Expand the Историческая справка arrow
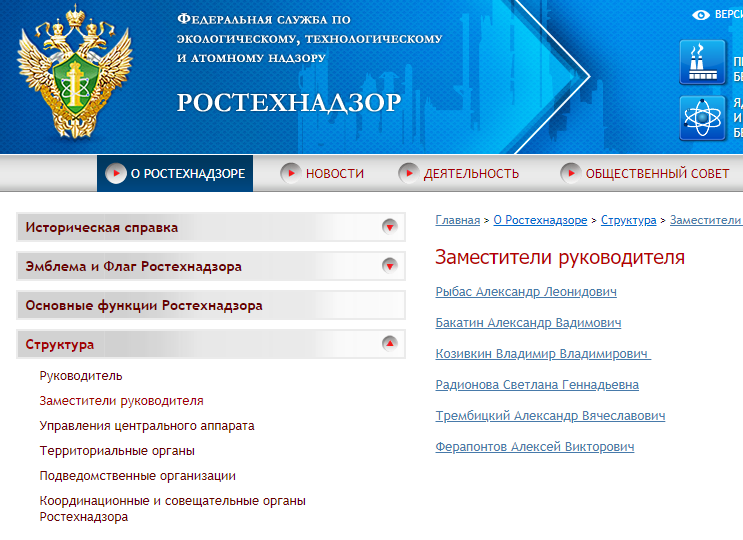 coord(390,227)
